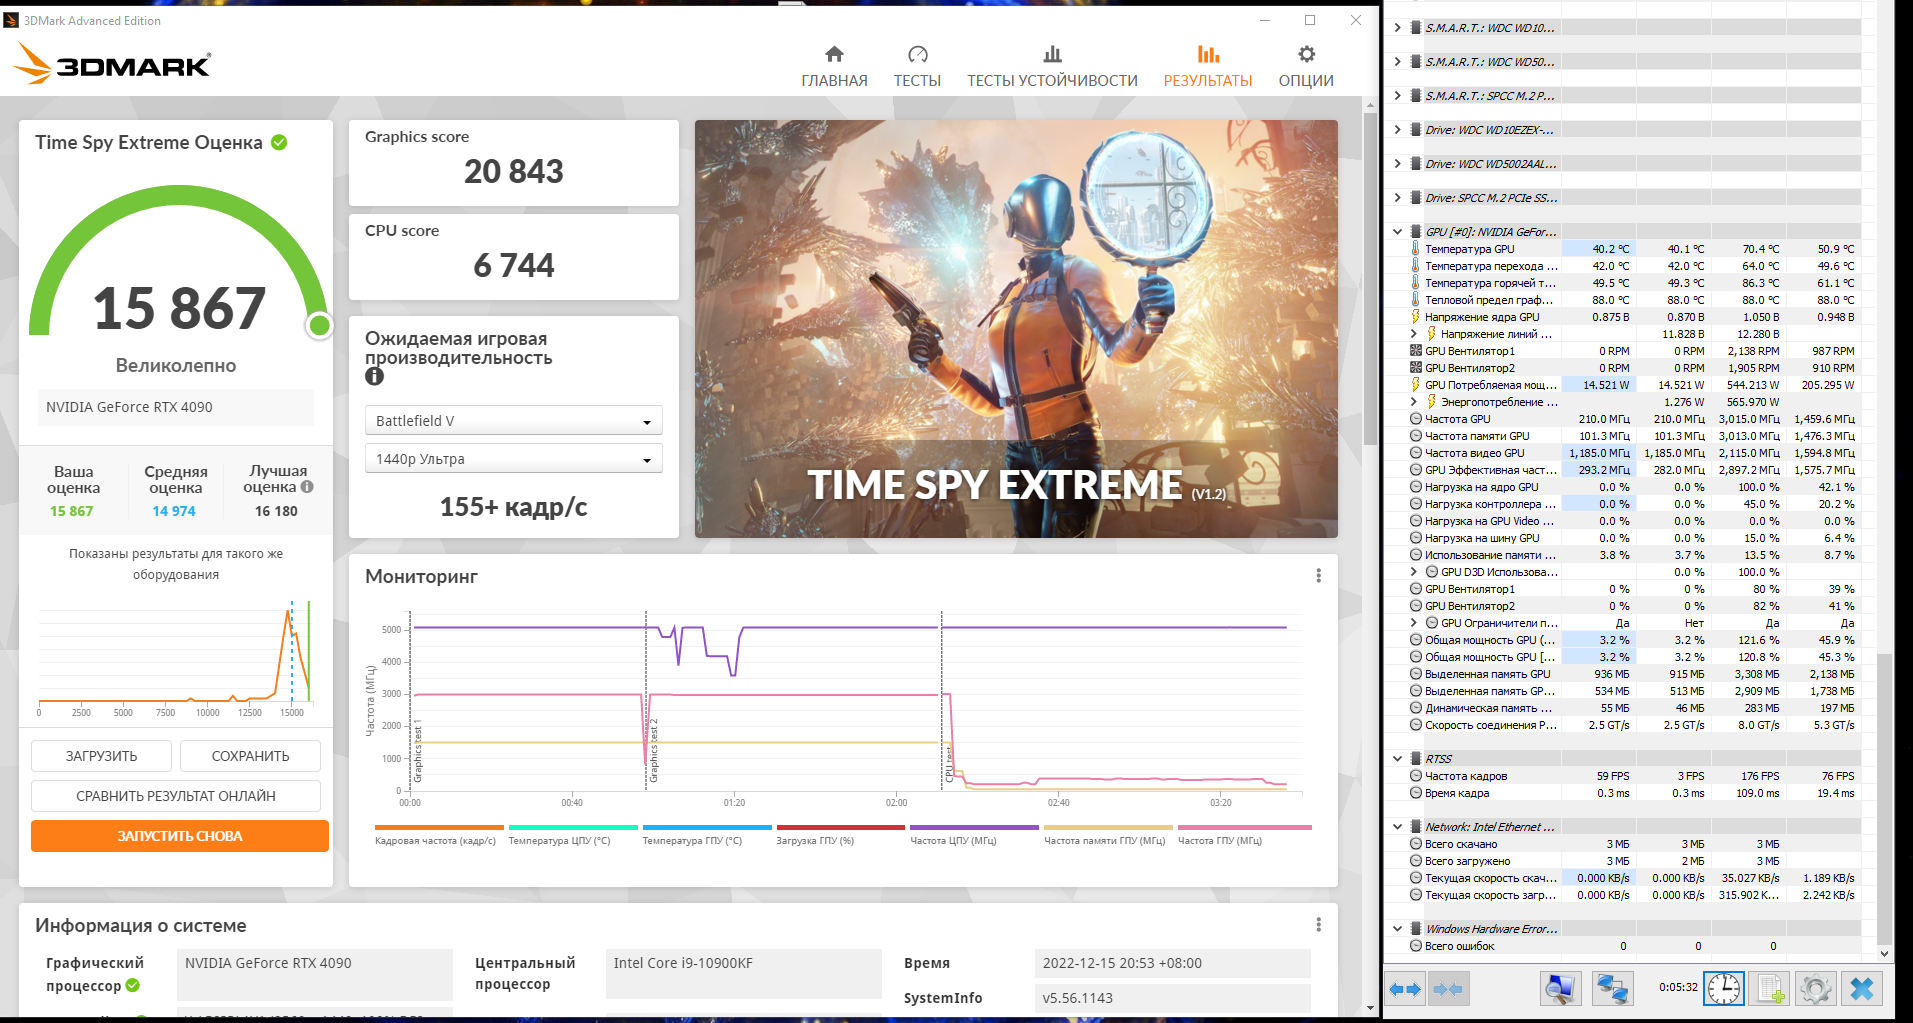
Task: Click the Time Spy Extreme artwork thumbnail
Action: point(1016,329)
